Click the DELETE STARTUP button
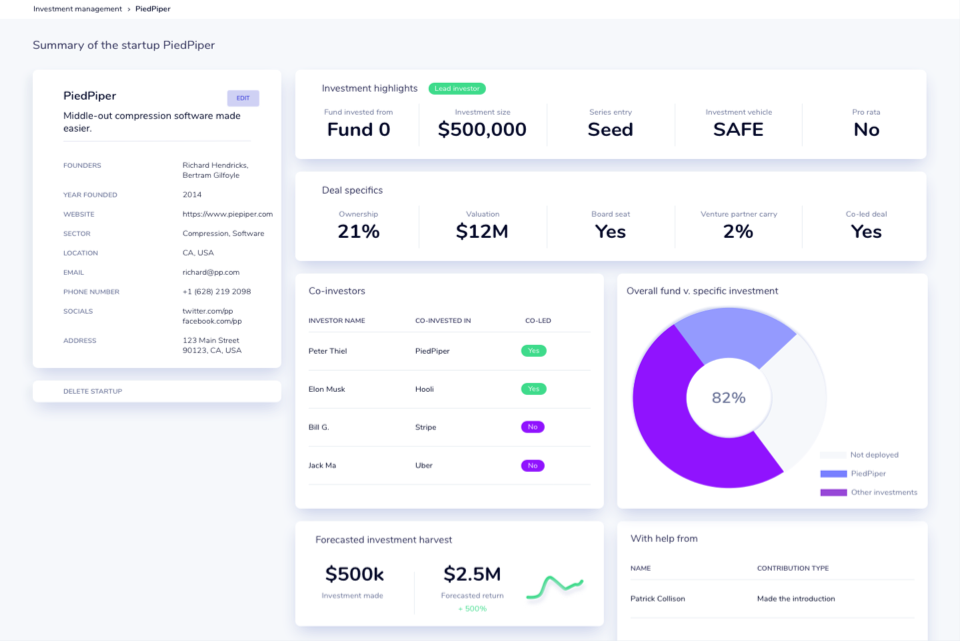Viewport: 960px width, 641px height. tap(92, 391)
